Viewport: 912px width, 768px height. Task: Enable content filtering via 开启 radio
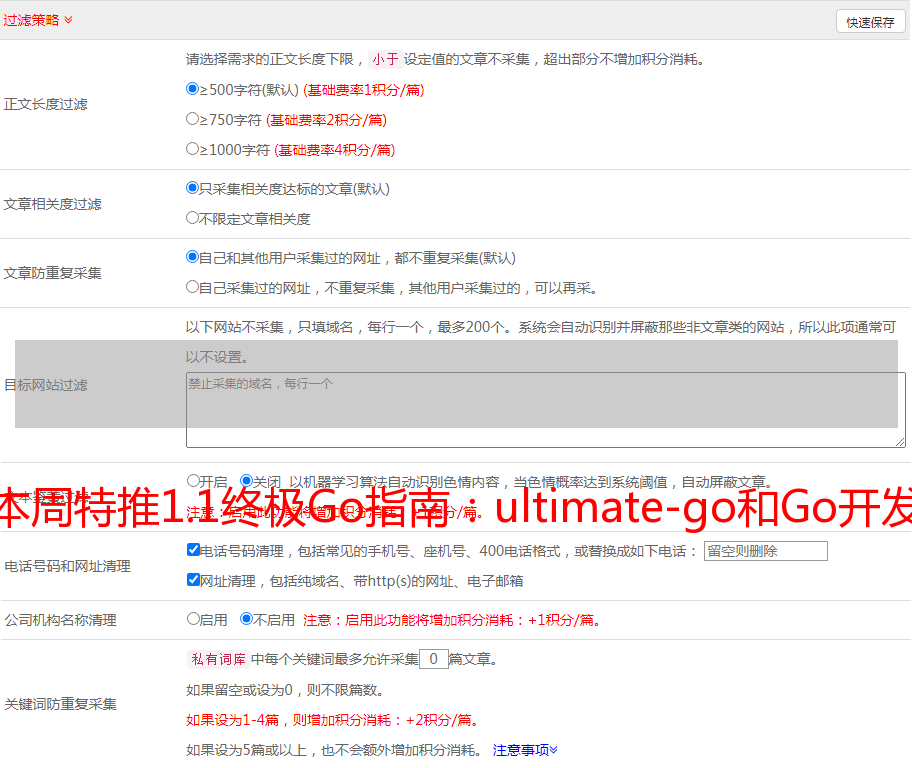tap(193, 481)
